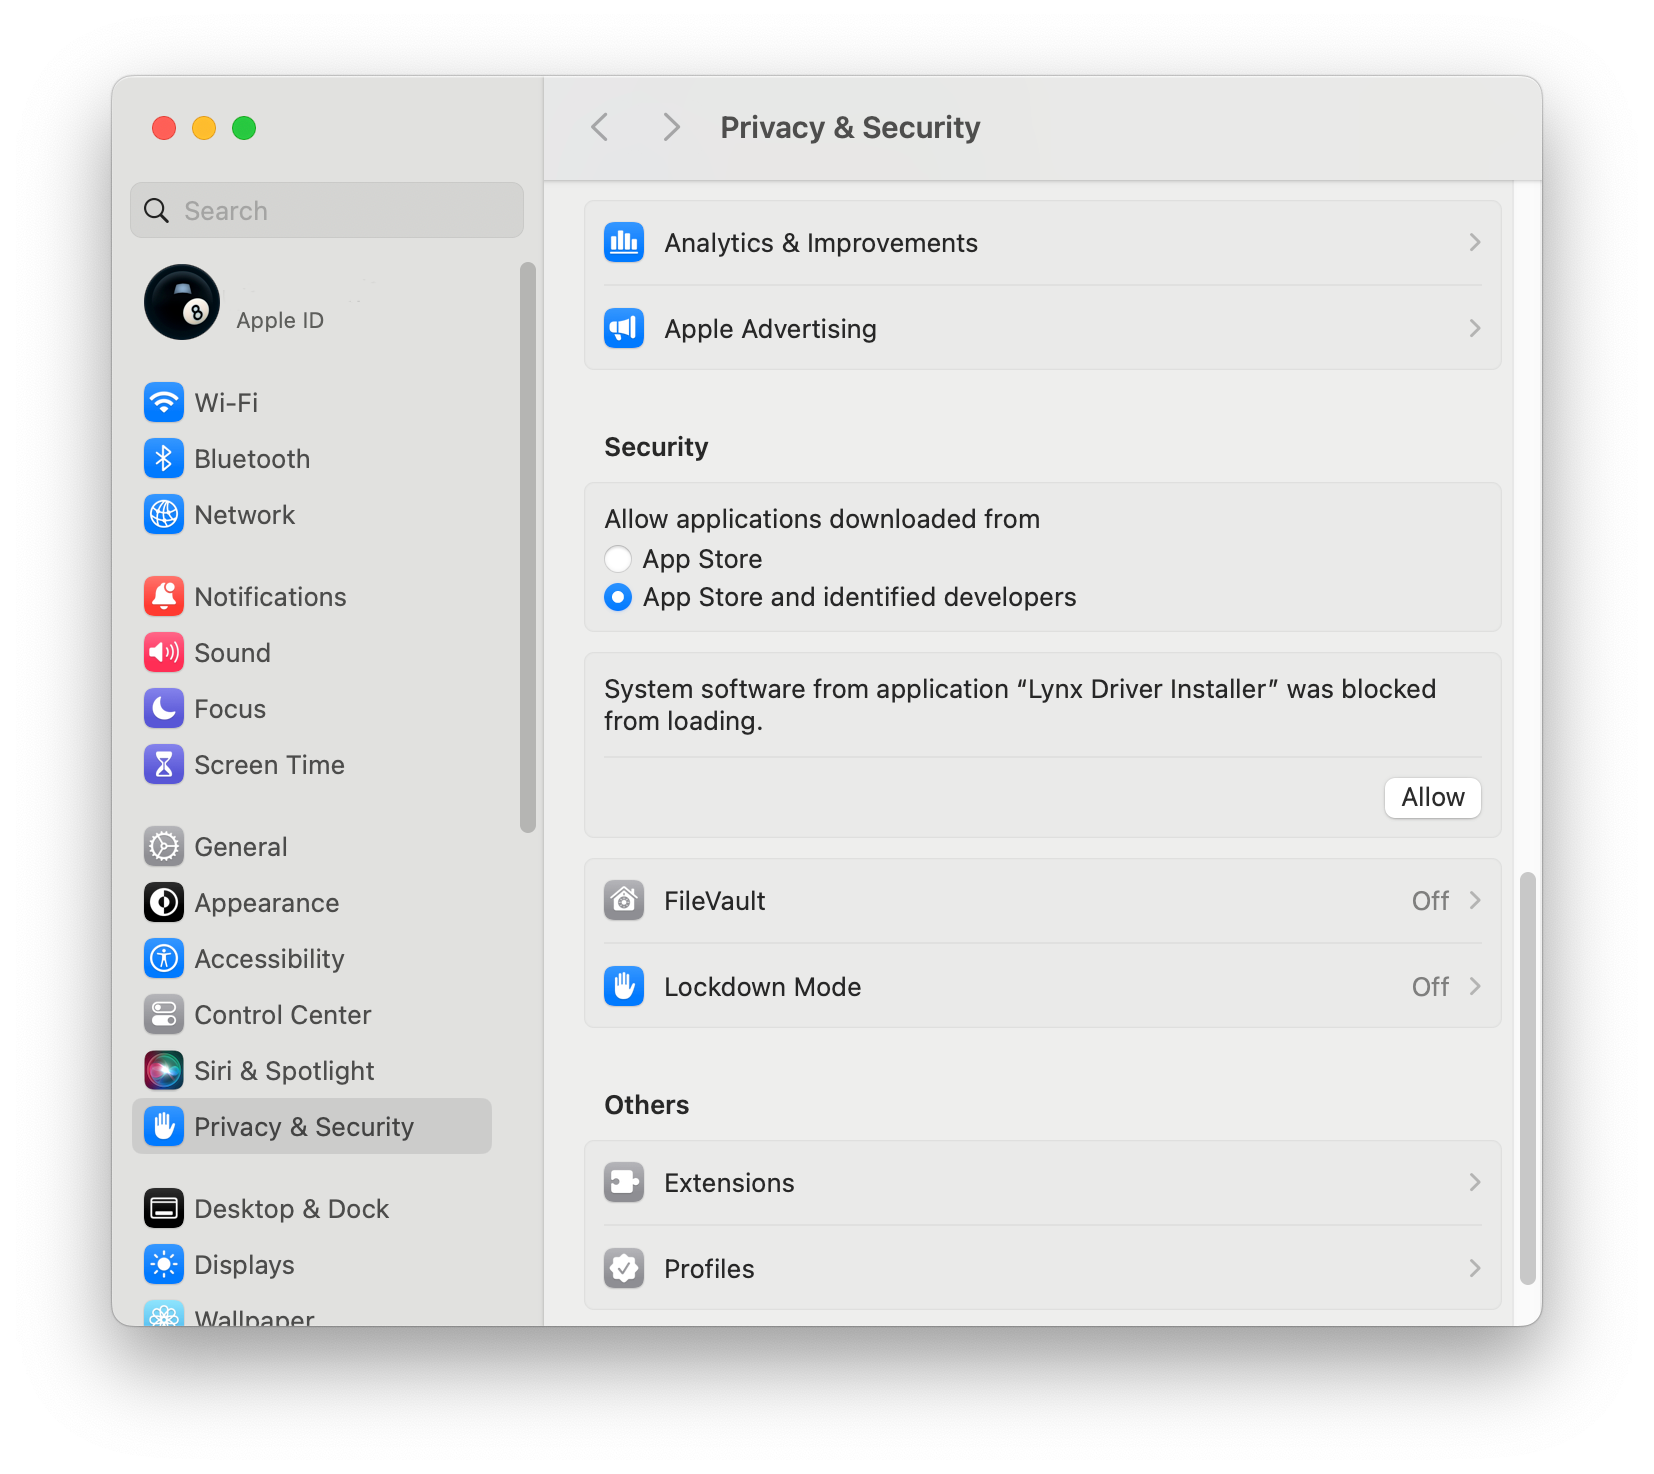Open the Wi-Fi sidebar item
Viewport: 1654px width, 1474px height.
point(312,403)
